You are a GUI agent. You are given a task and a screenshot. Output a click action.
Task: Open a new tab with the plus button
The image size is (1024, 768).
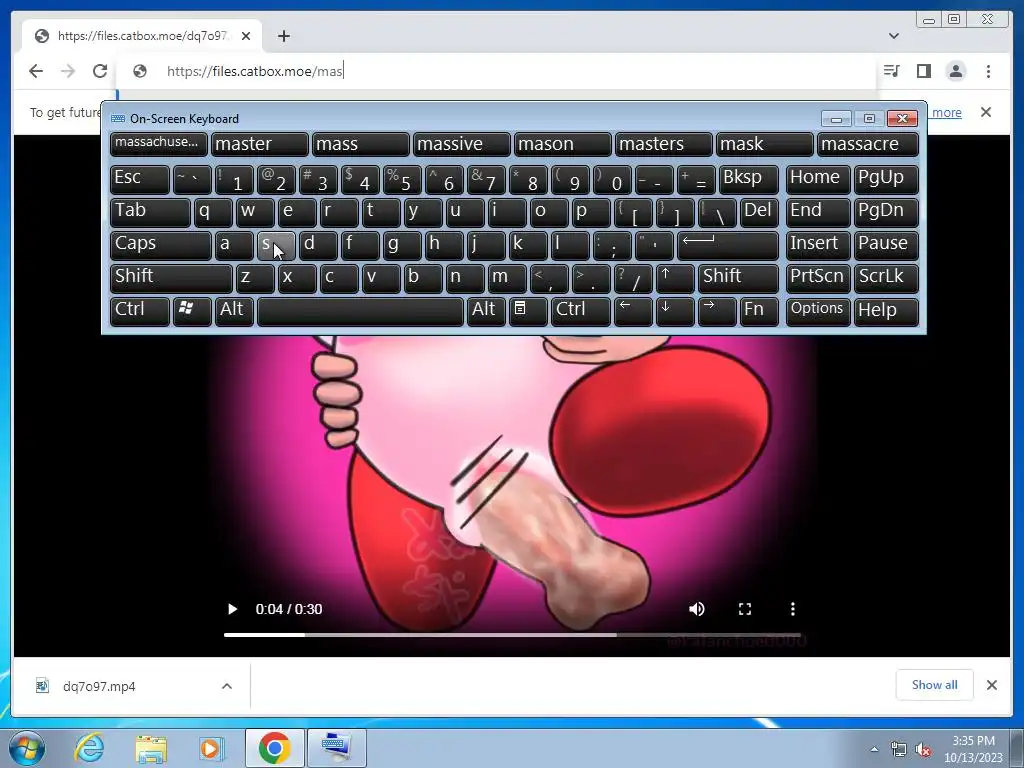click(283, 36)
